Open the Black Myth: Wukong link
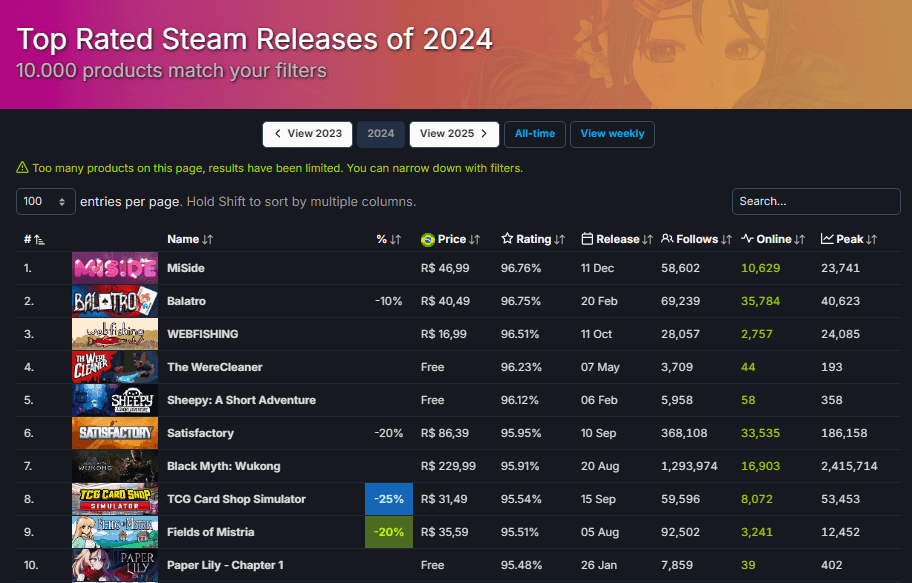 coord(223,466)
